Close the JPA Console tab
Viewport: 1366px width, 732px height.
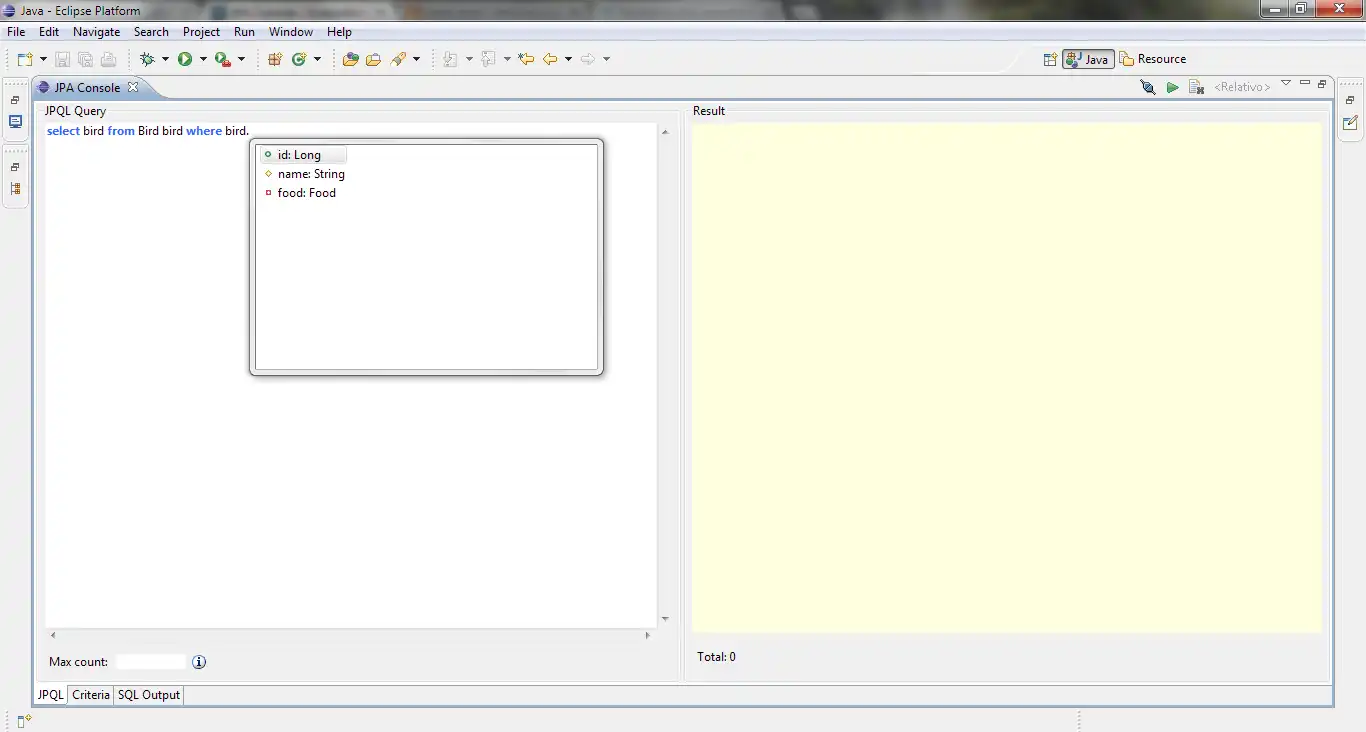point(133,87)
